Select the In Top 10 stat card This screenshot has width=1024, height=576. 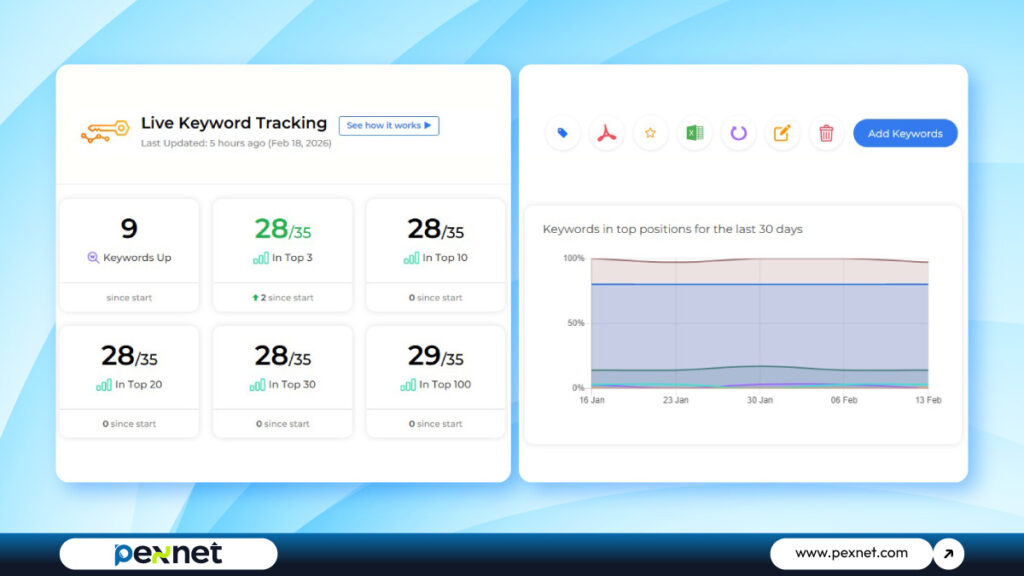[x=435, y=254]
